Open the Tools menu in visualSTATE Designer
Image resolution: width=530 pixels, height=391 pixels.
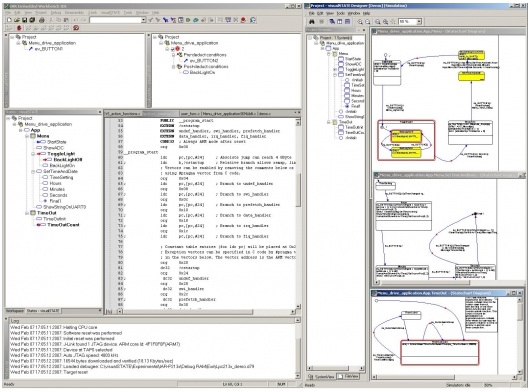point(341,14)
